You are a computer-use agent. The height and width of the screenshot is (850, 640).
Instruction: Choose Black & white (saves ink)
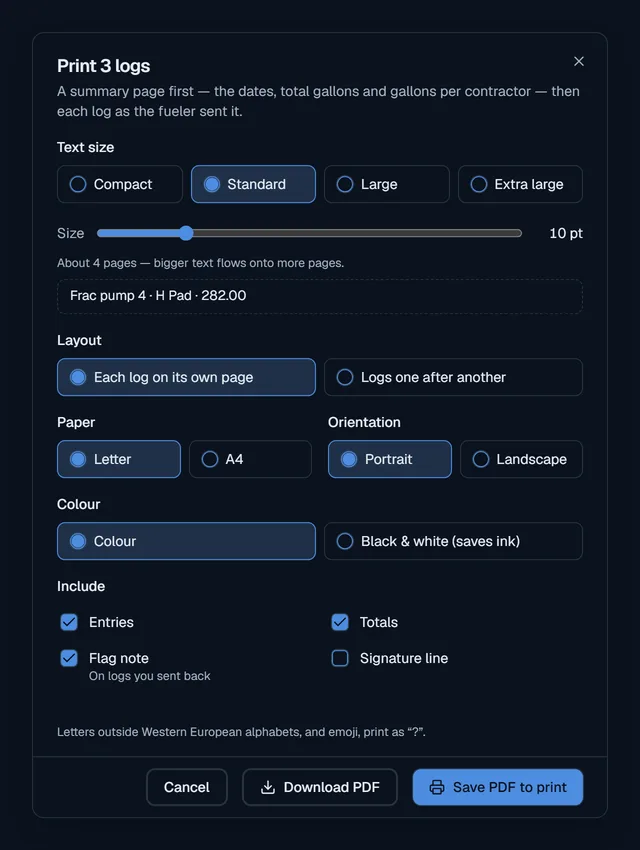pyautogui.click(x=454, y=541)
